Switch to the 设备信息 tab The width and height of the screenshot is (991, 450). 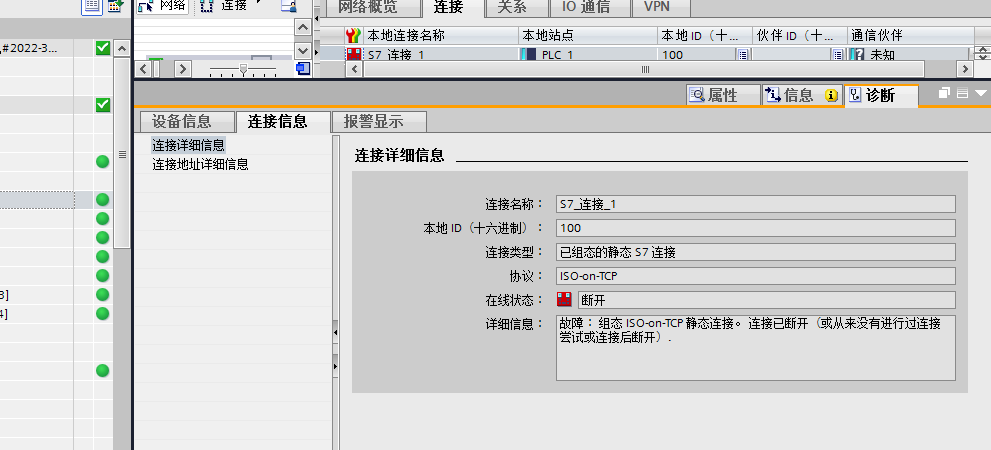point(182,122)
